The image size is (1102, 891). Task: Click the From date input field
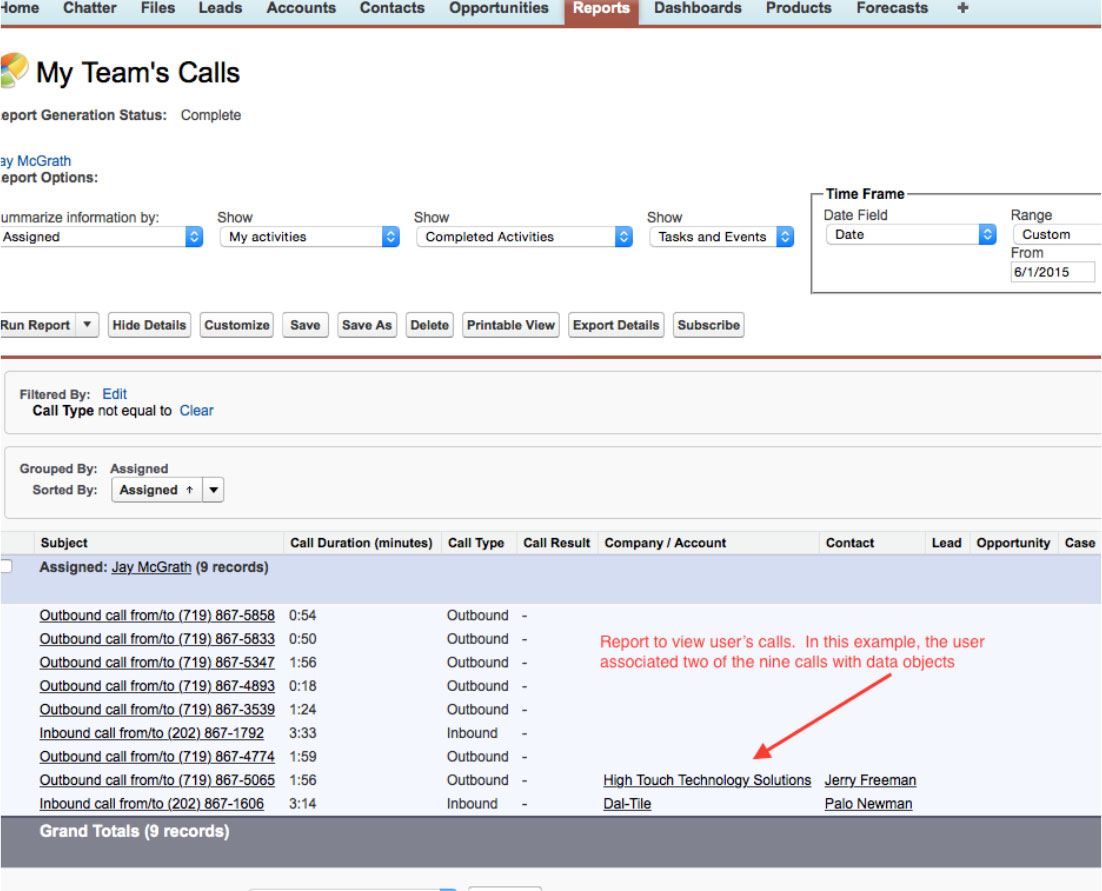coord(1052,272)
